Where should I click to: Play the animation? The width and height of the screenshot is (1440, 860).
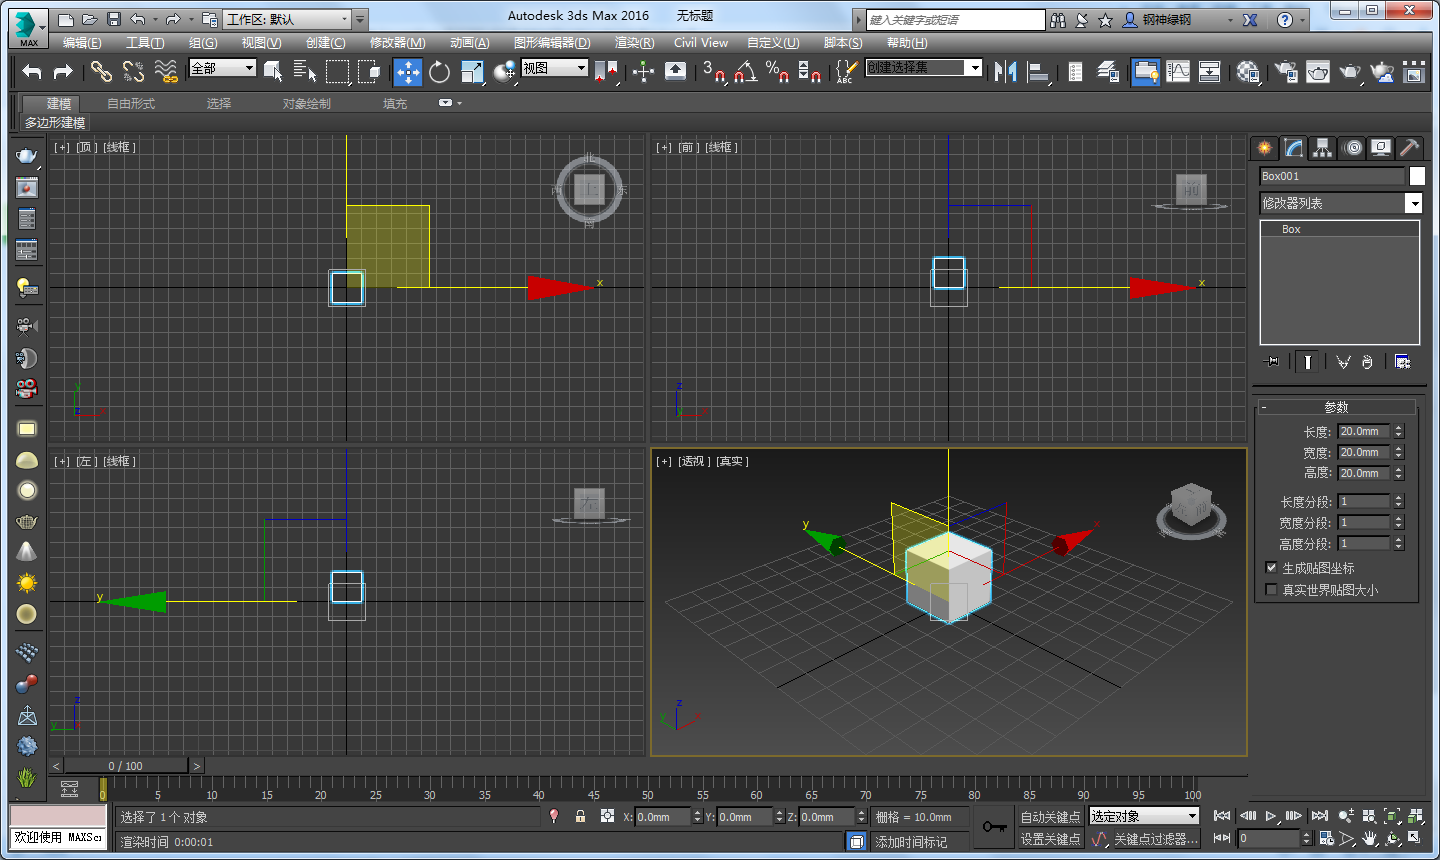tap(1271, 816)
